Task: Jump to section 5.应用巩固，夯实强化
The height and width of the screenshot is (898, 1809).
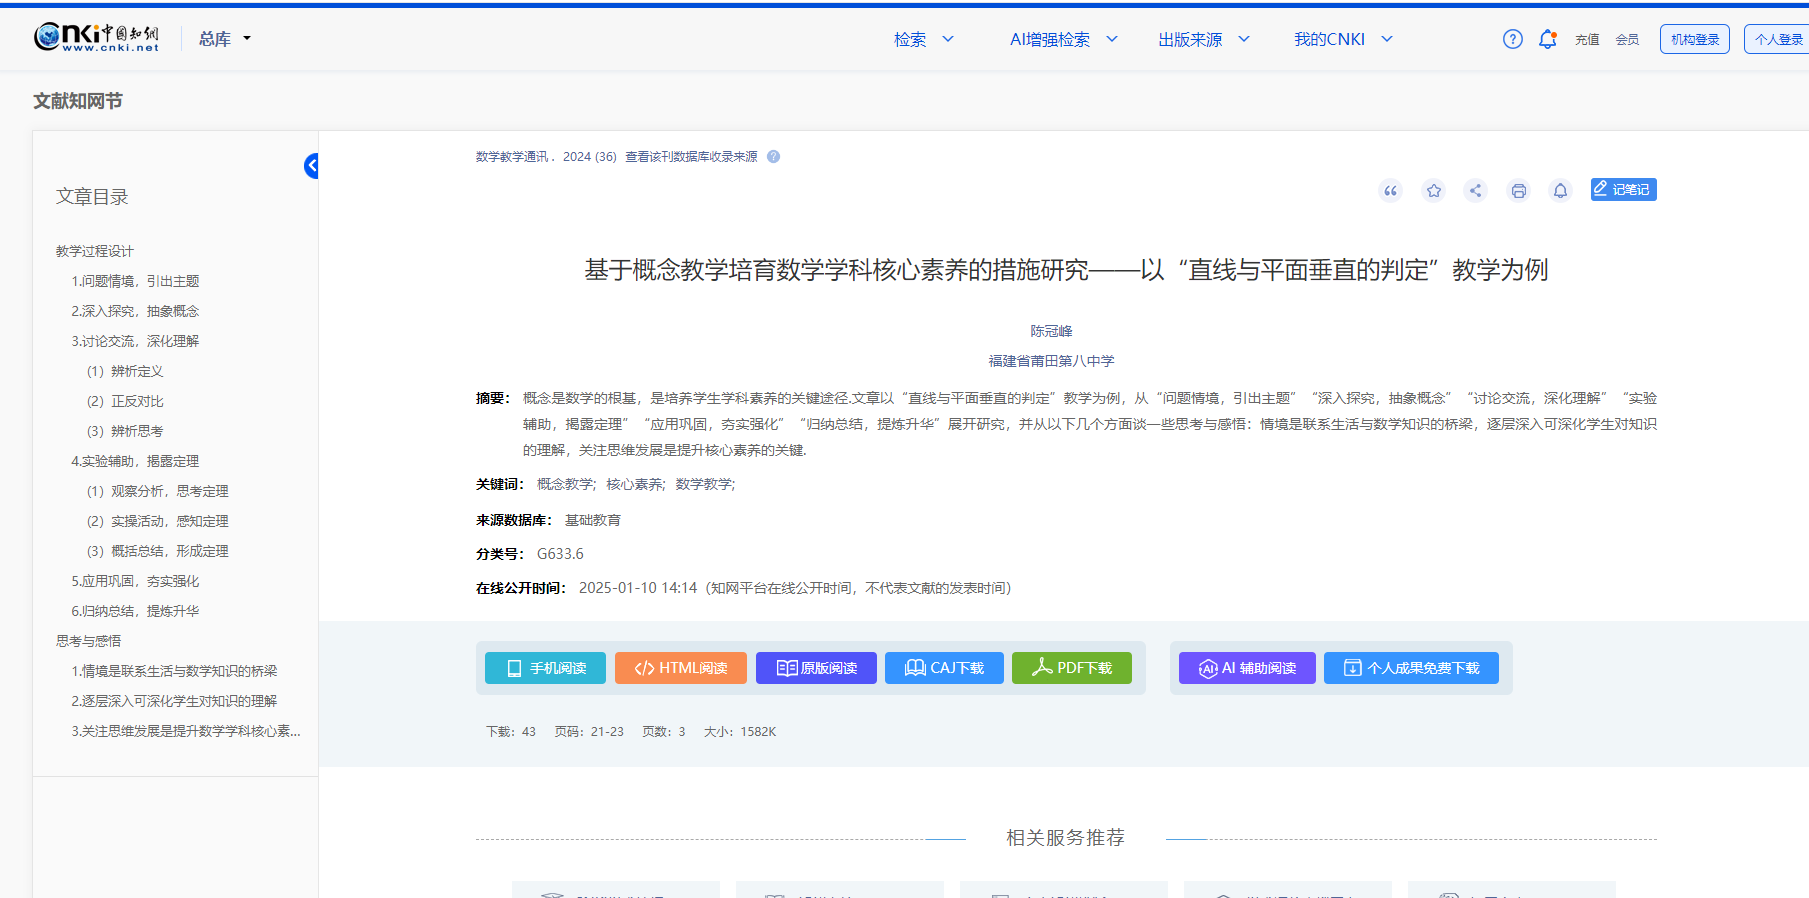Action: click(x=135, y=581)
